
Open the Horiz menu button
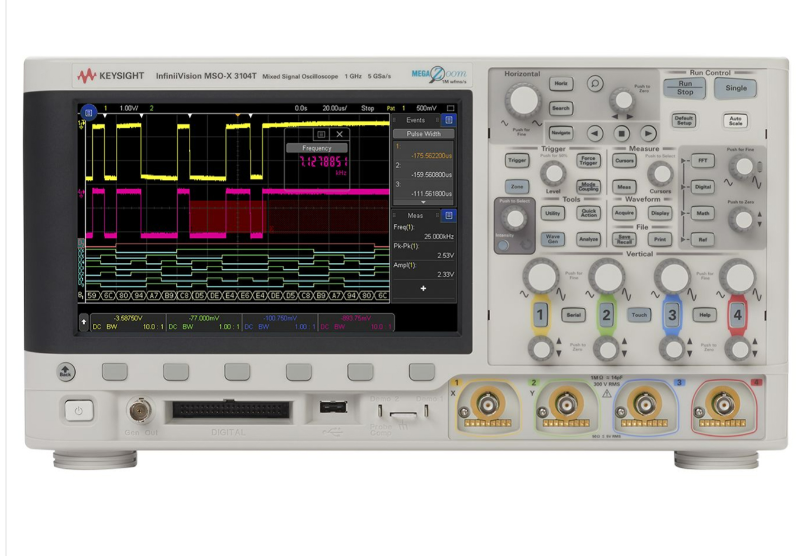(x=561, y=84)
